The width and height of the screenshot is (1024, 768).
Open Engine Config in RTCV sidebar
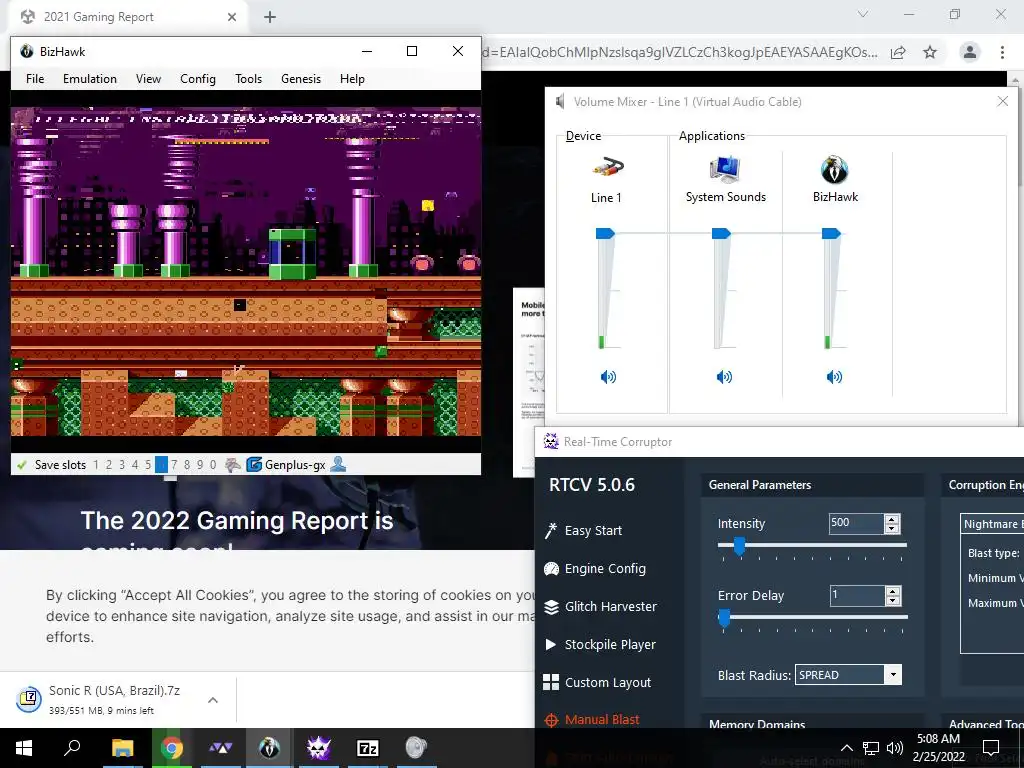(605, 569)
